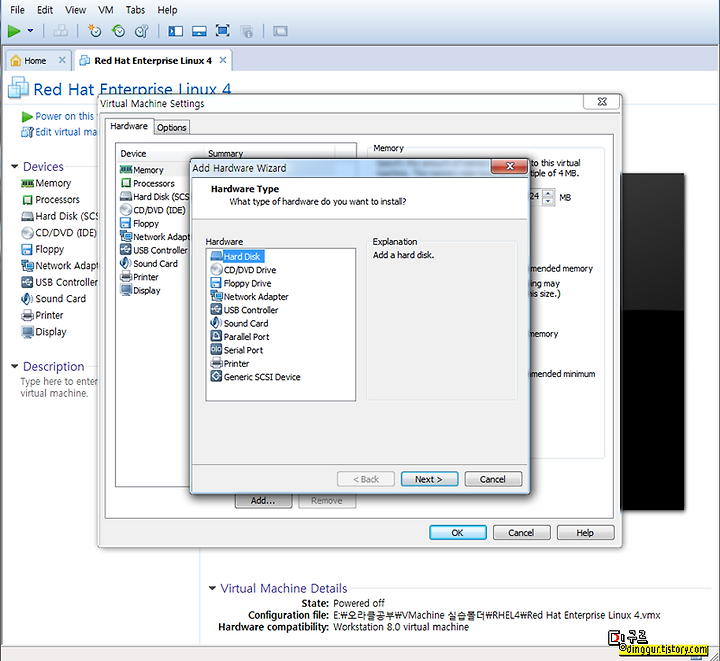Click the revert to snapshot toolbar icon
The width and height of the screenshot is (720, 661).
tap(118, 31)
